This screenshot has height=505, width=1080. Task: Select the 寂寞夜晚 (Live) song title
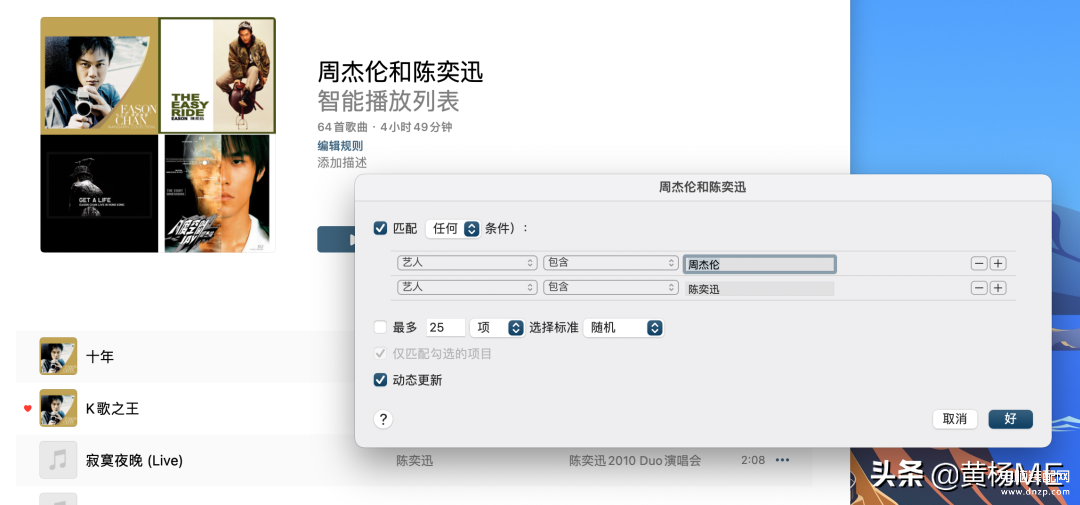click(x=134, y=460)
